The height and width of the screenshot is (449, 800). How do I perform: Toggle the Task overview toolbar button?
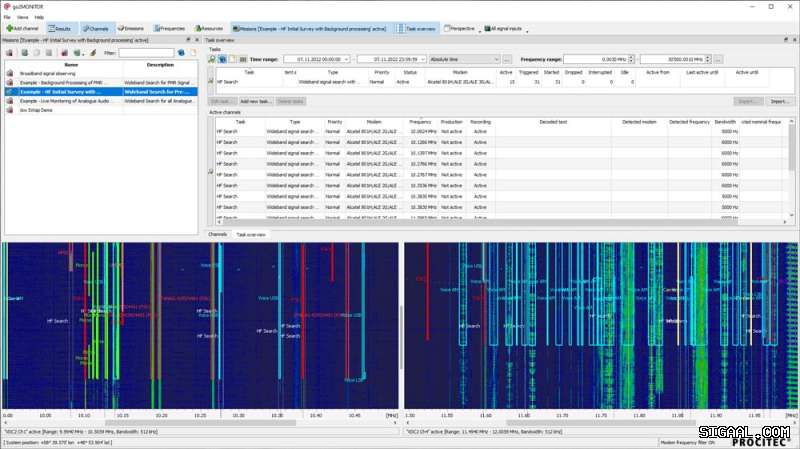[416, 29]
